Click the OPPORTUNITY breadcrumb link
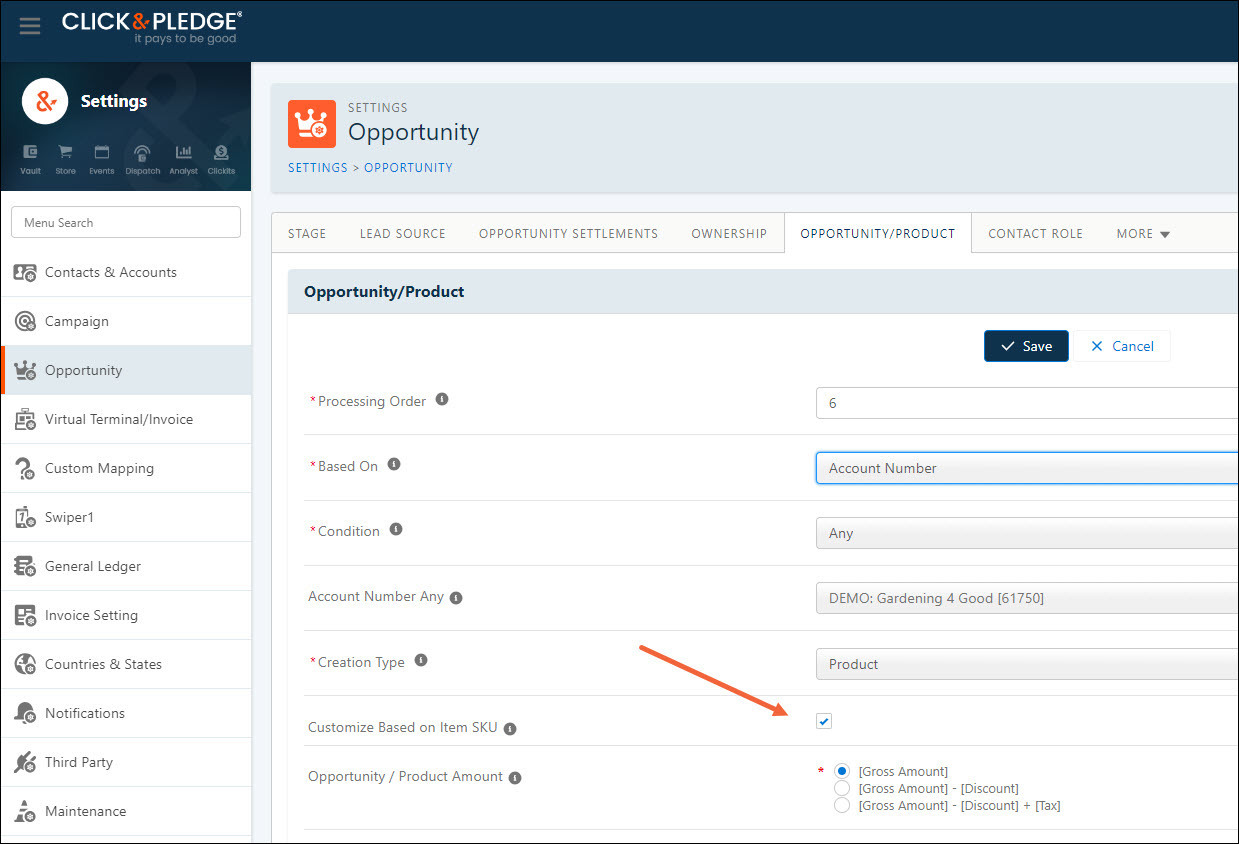 coord(408,168)
